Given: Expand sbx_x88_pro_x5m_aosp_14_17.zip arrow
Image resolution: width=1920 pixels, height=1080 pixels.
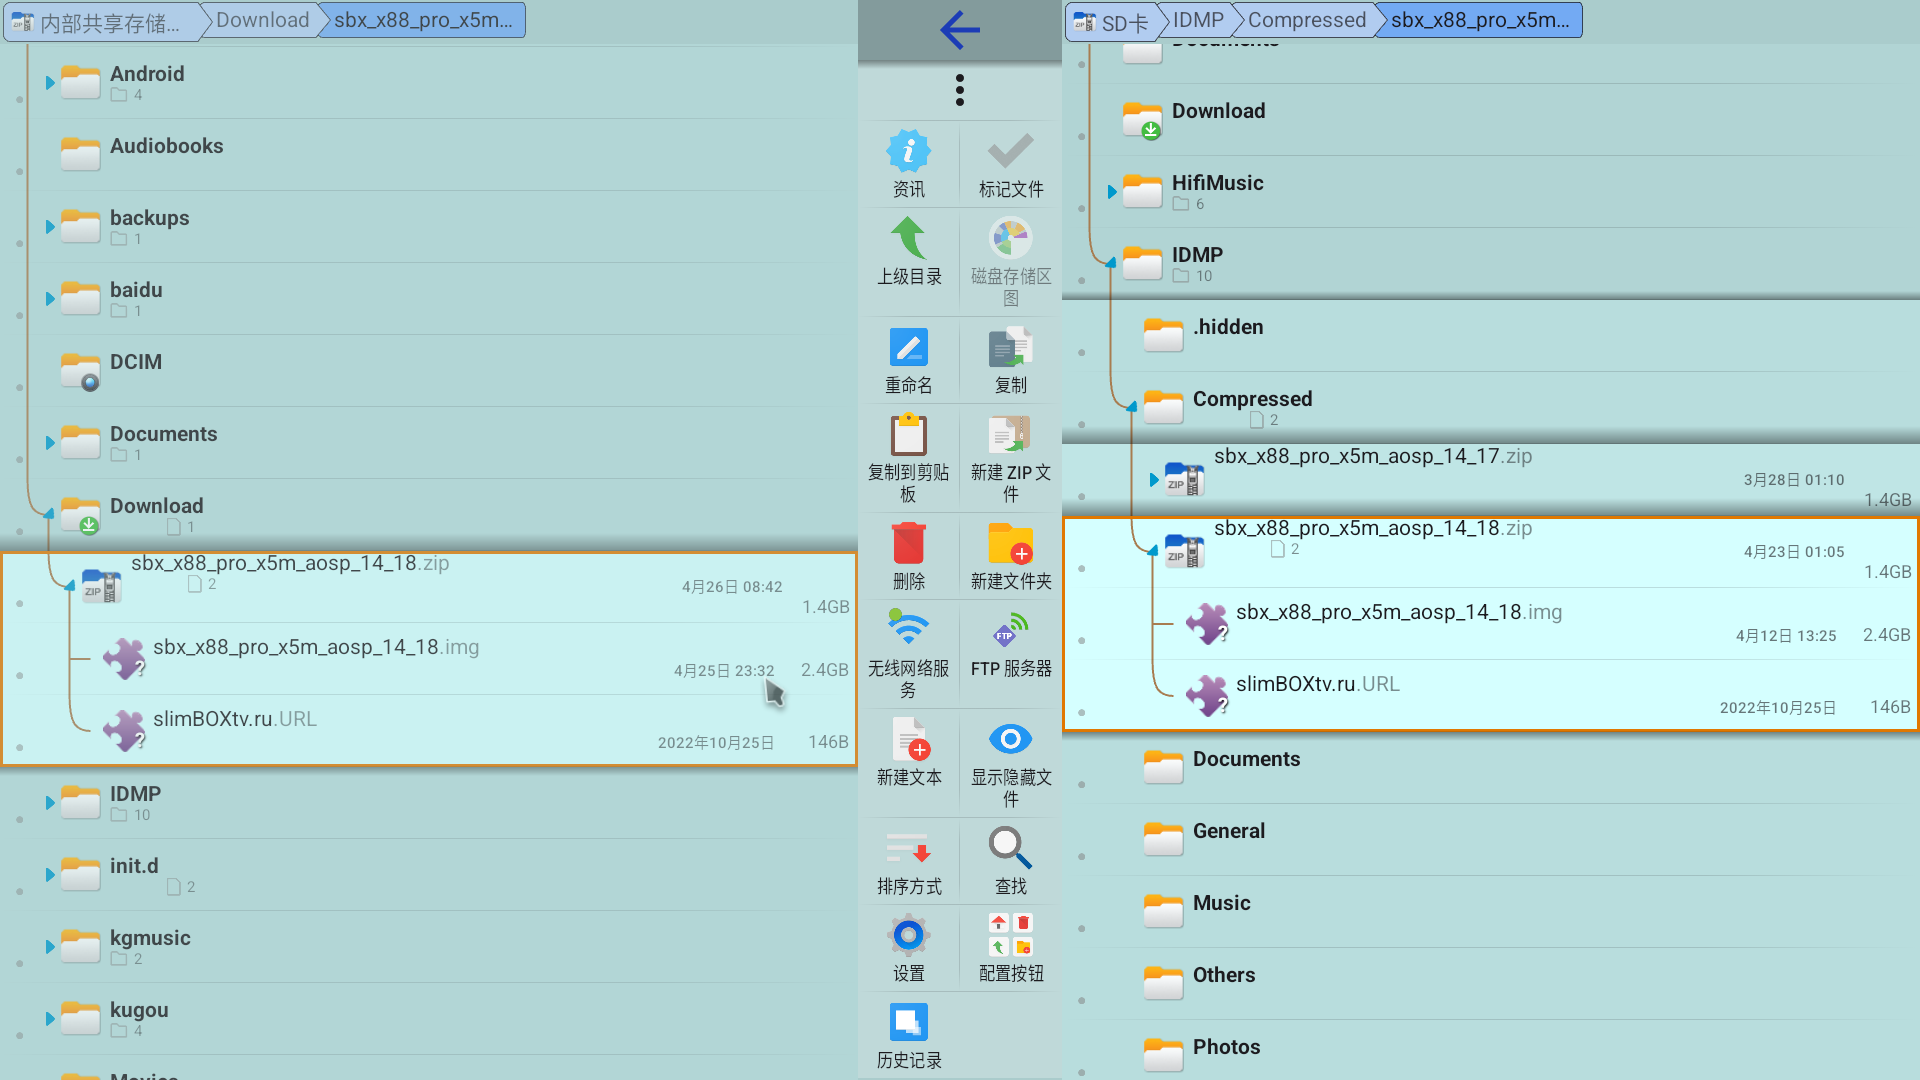Looking at the screenshot, I should click(x=1154, y=480).
